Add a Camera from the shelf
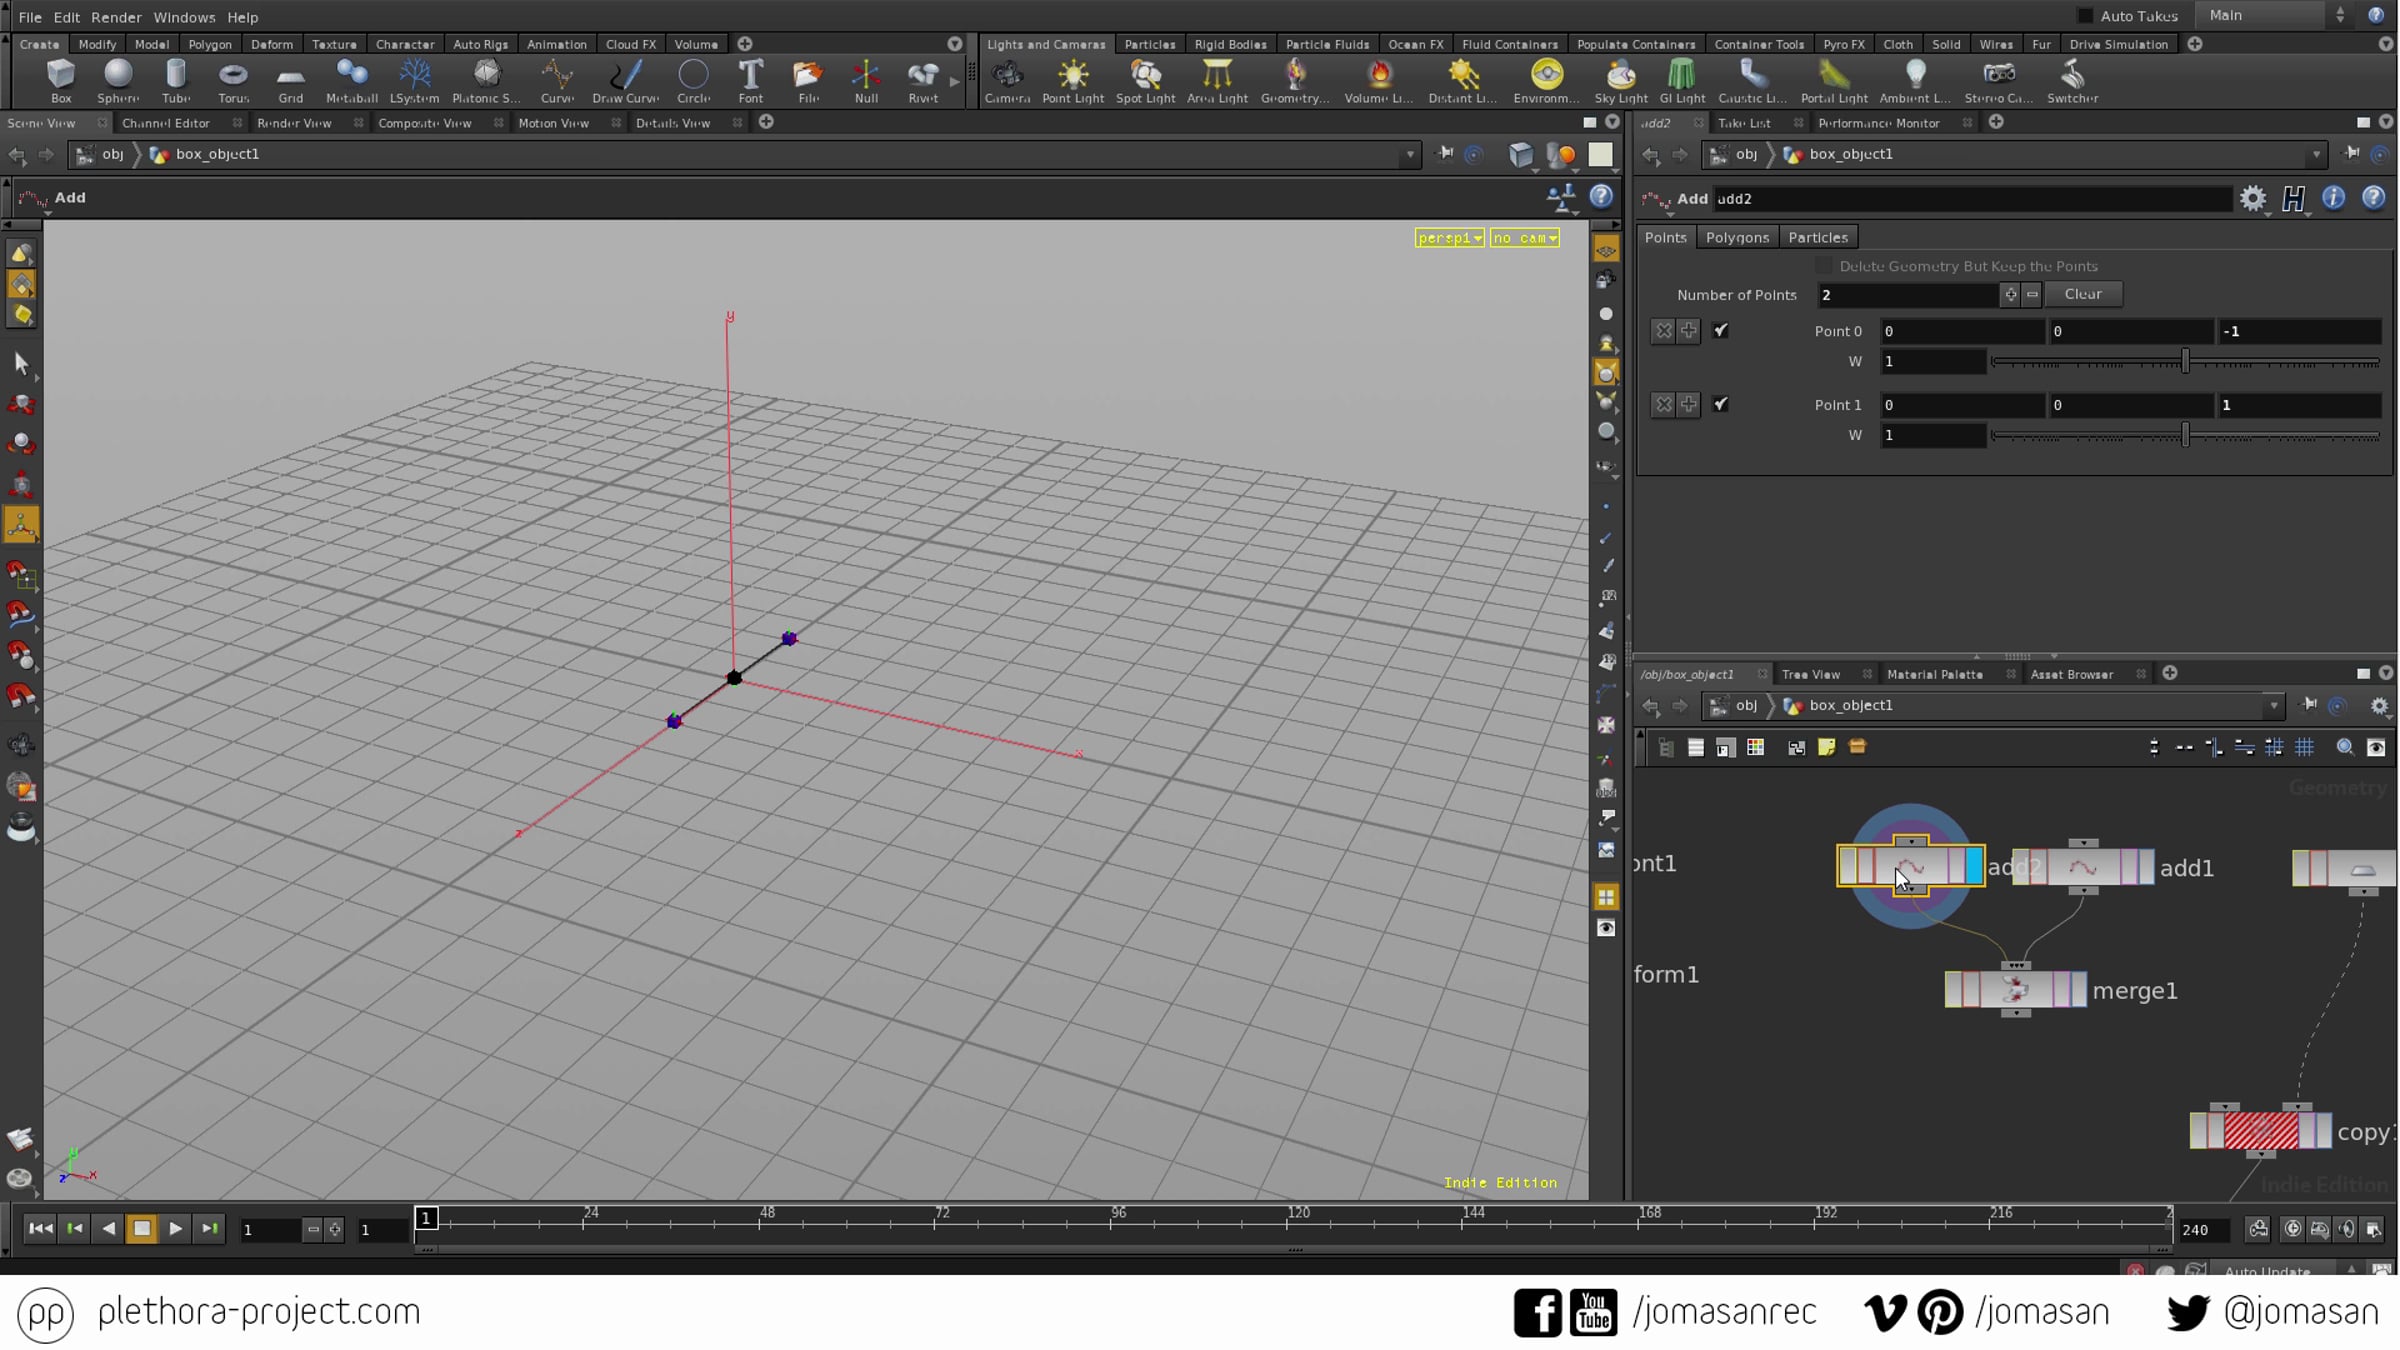2400x1350 pixels. (x=1007, y=80)
